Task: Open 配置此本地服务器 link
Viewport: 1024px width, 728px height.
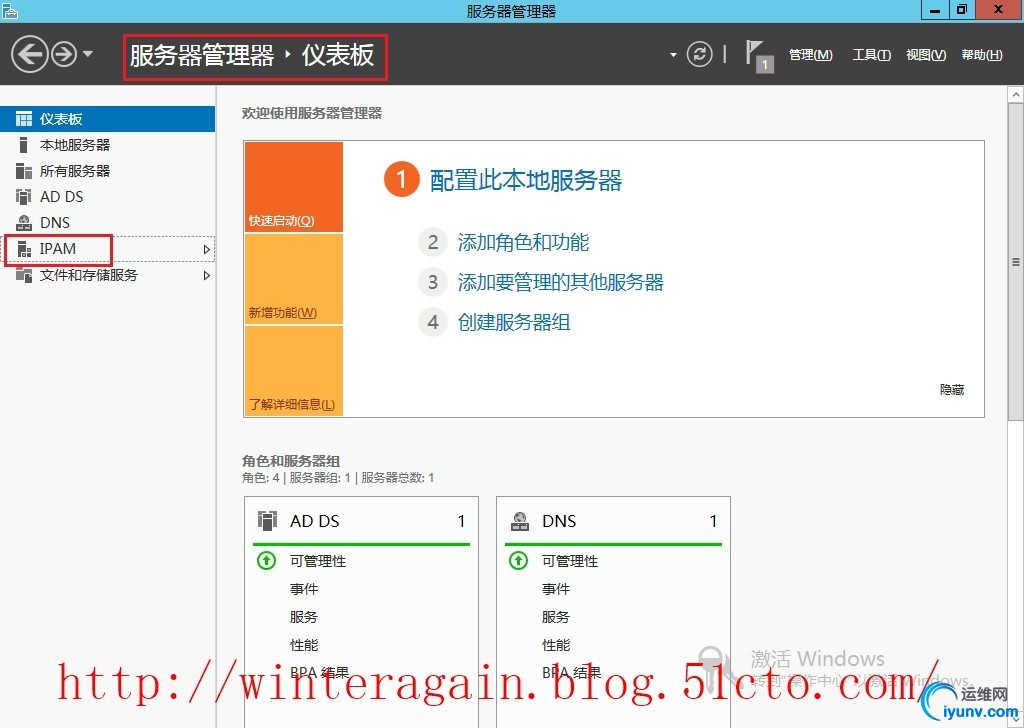Action: click(x=526, y=180)
